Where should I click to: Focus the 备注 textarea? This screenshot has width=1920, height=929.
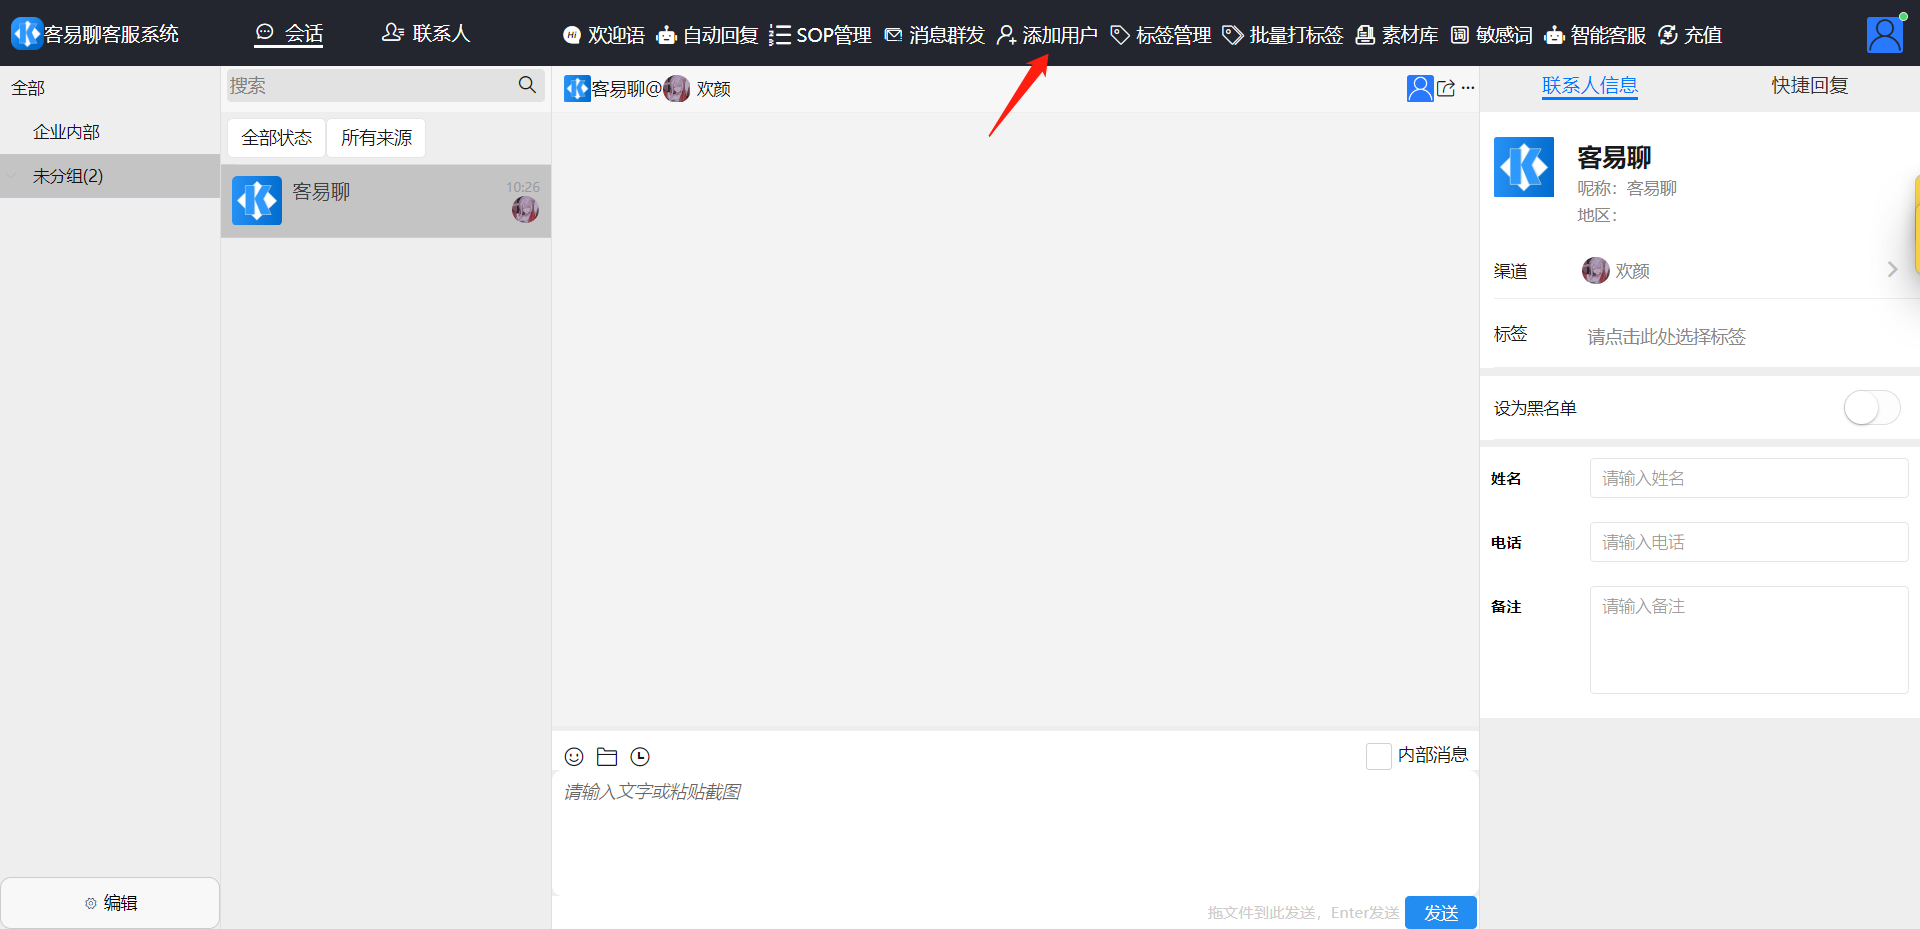coord(1749,640)
